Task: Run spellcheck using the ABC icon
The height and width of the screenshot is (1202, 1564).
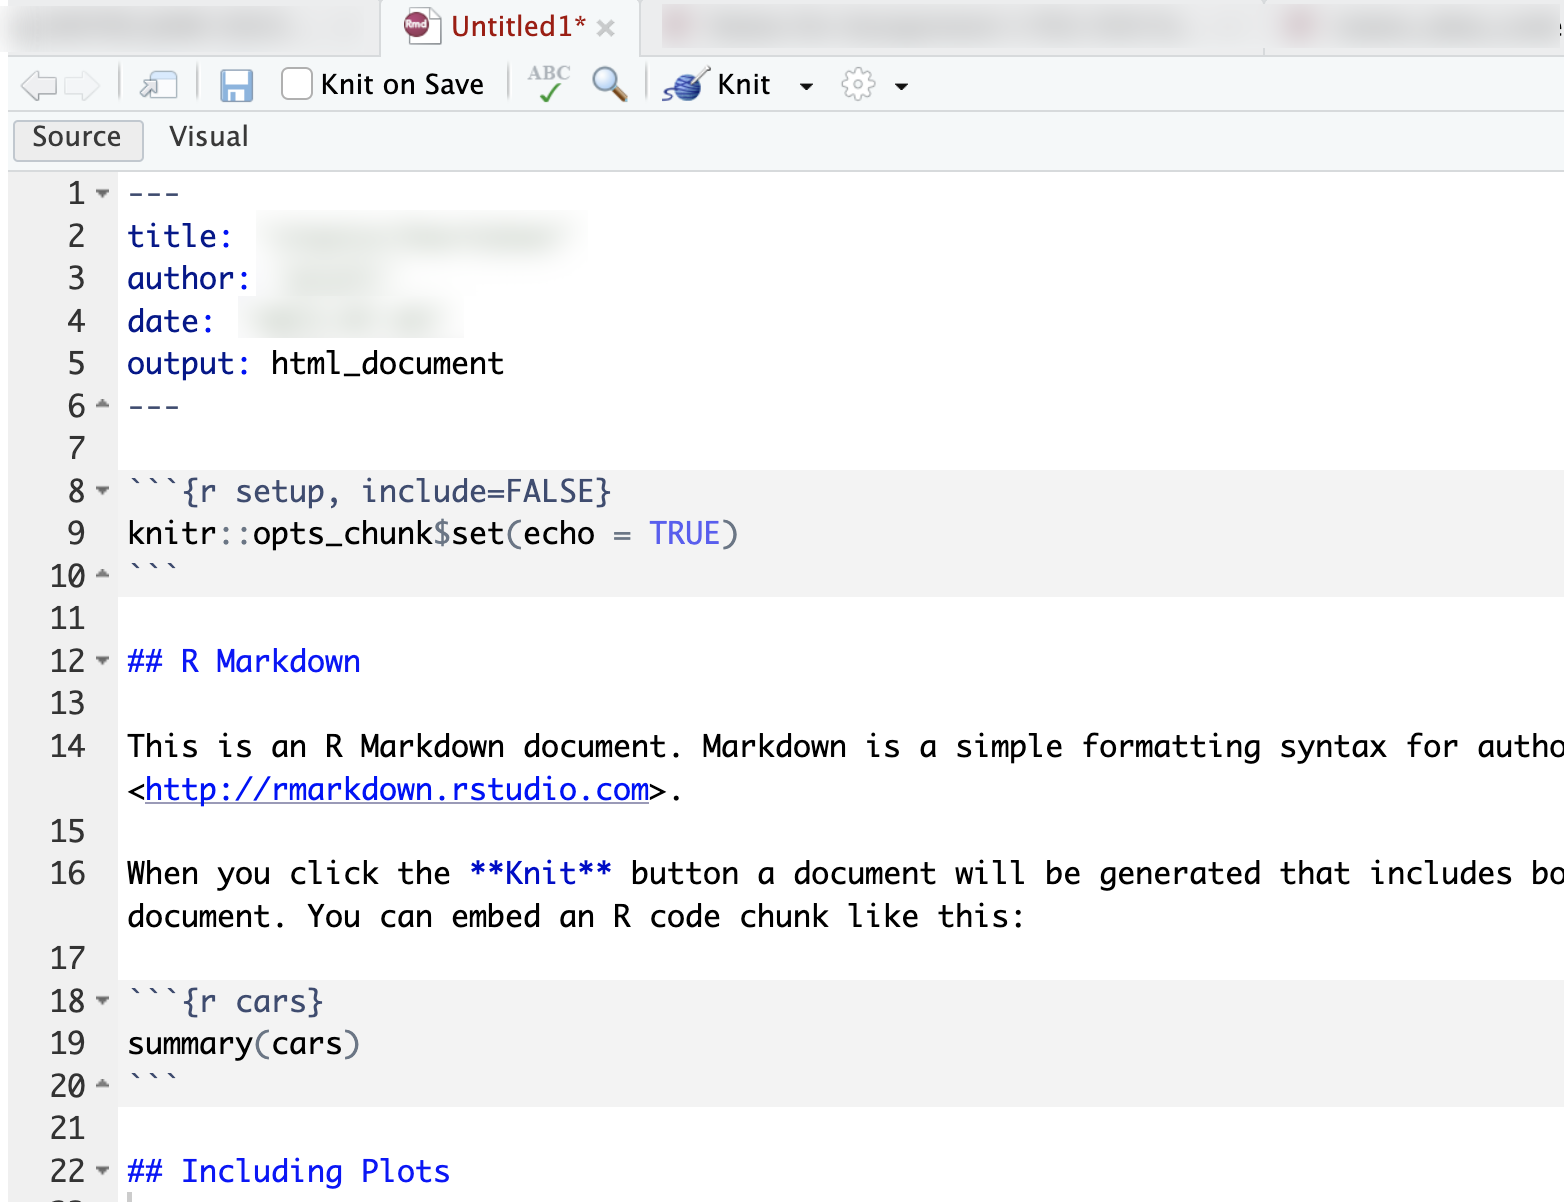Action: point(547,84)
